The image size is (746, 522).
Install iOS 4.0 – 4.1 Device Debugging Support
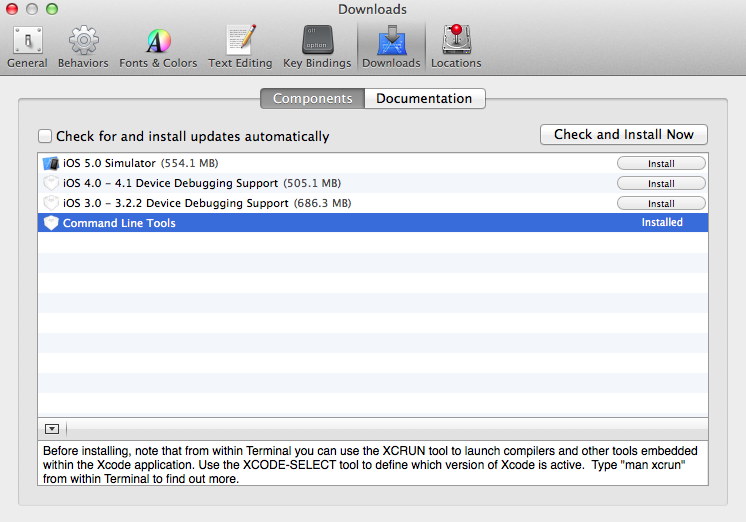661,184
